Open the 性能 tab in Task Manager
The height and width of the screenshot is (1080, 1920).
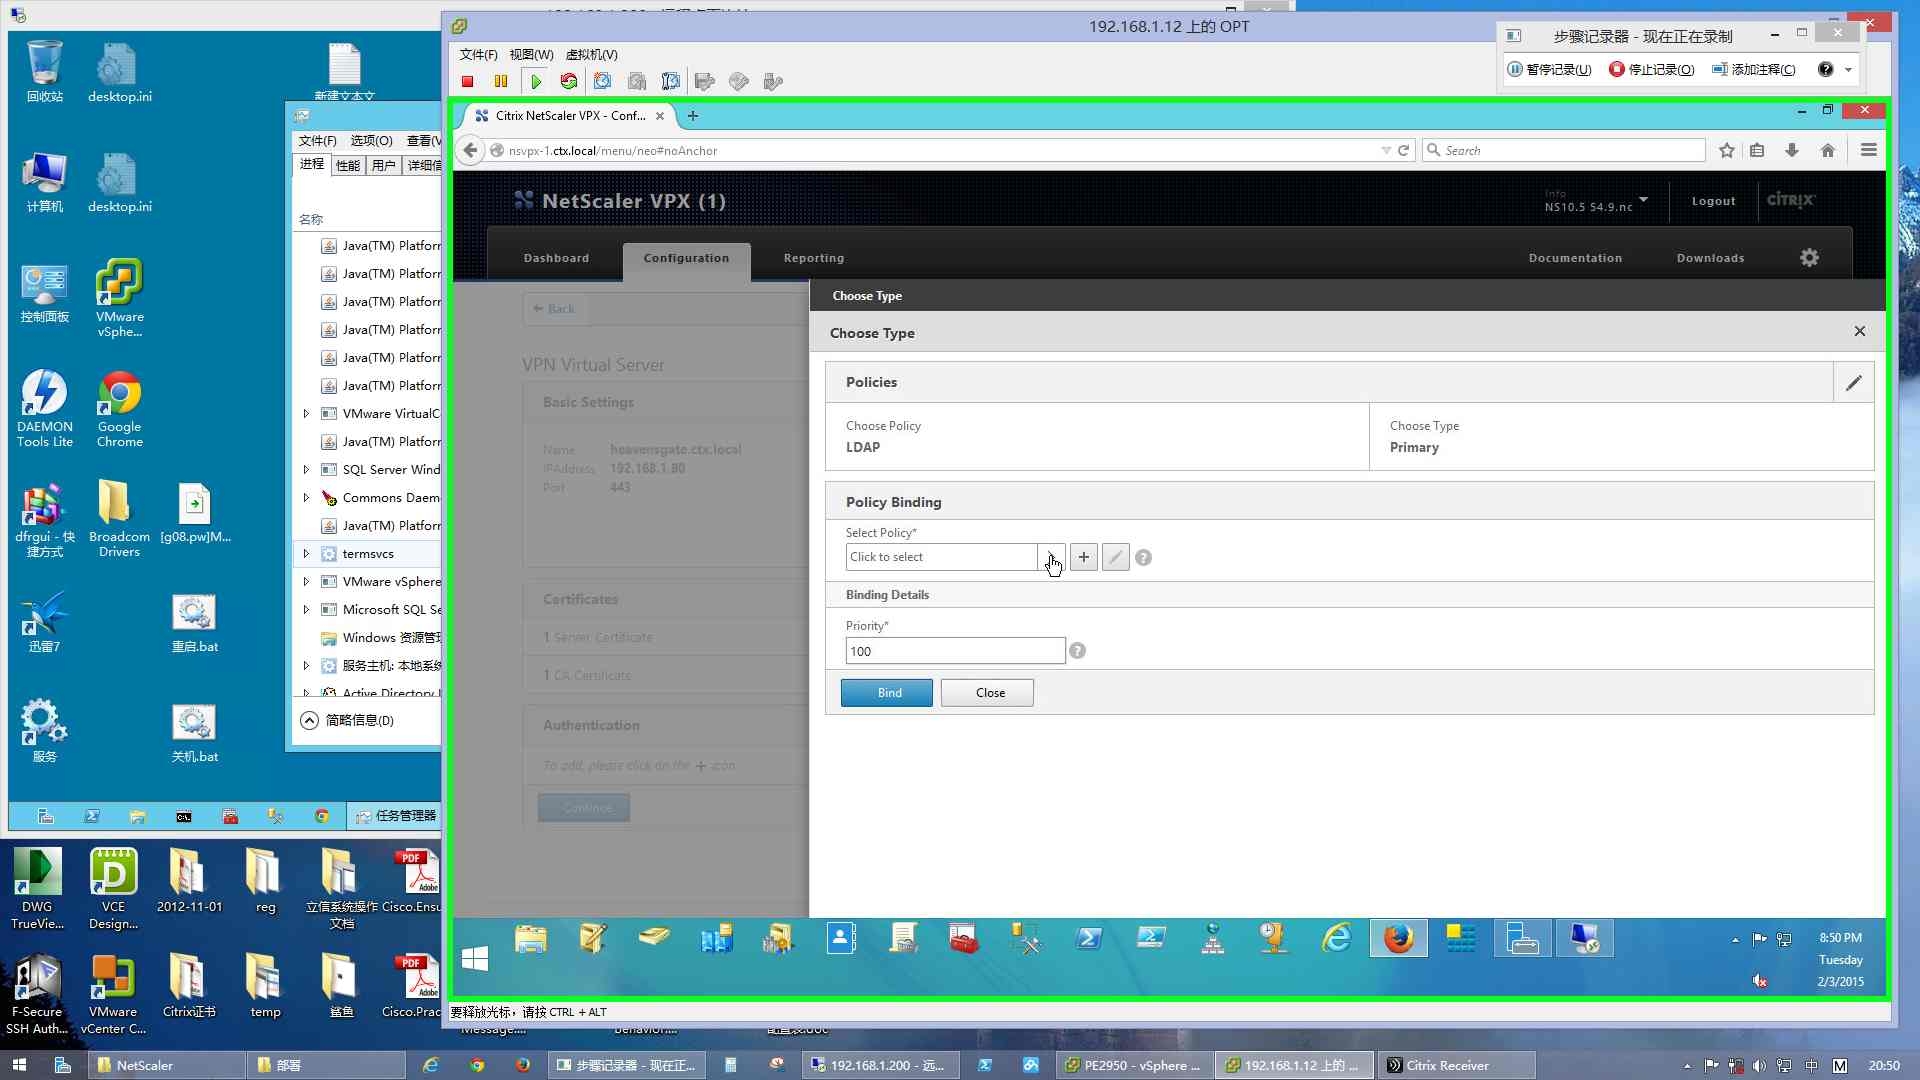(348, 165)
